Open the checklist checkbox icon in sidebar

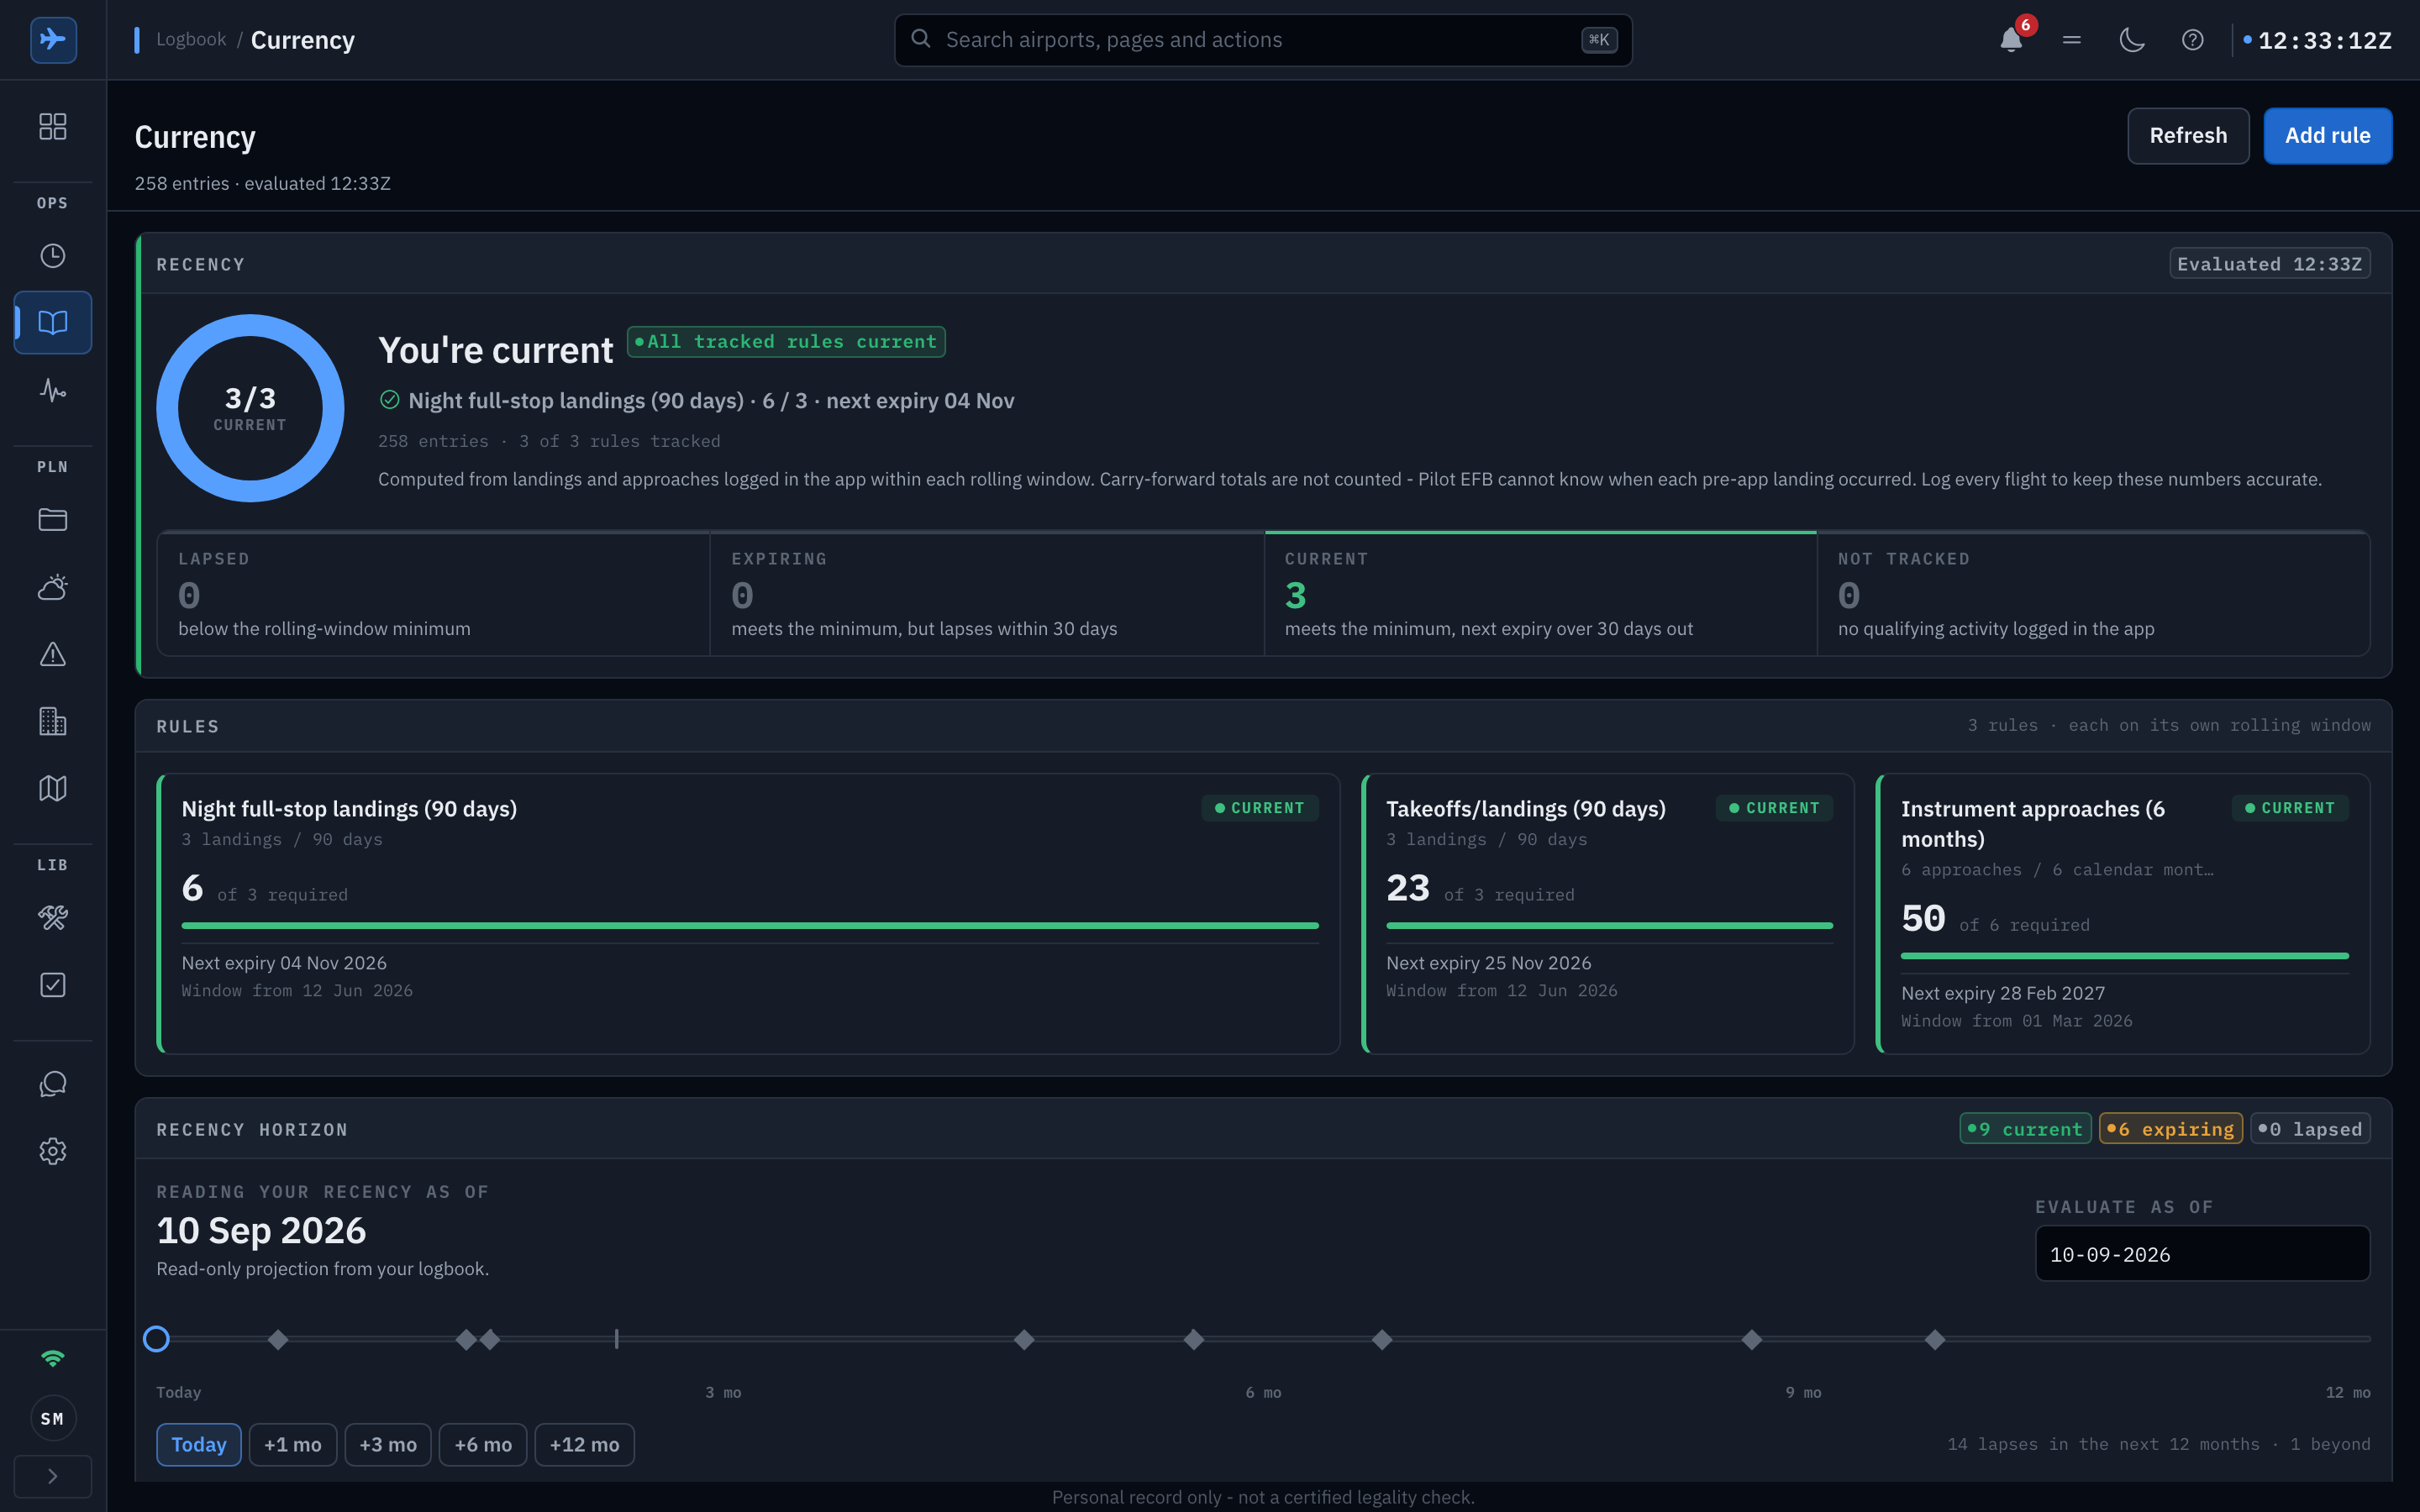pyautogui.click(x=53, y=985)
